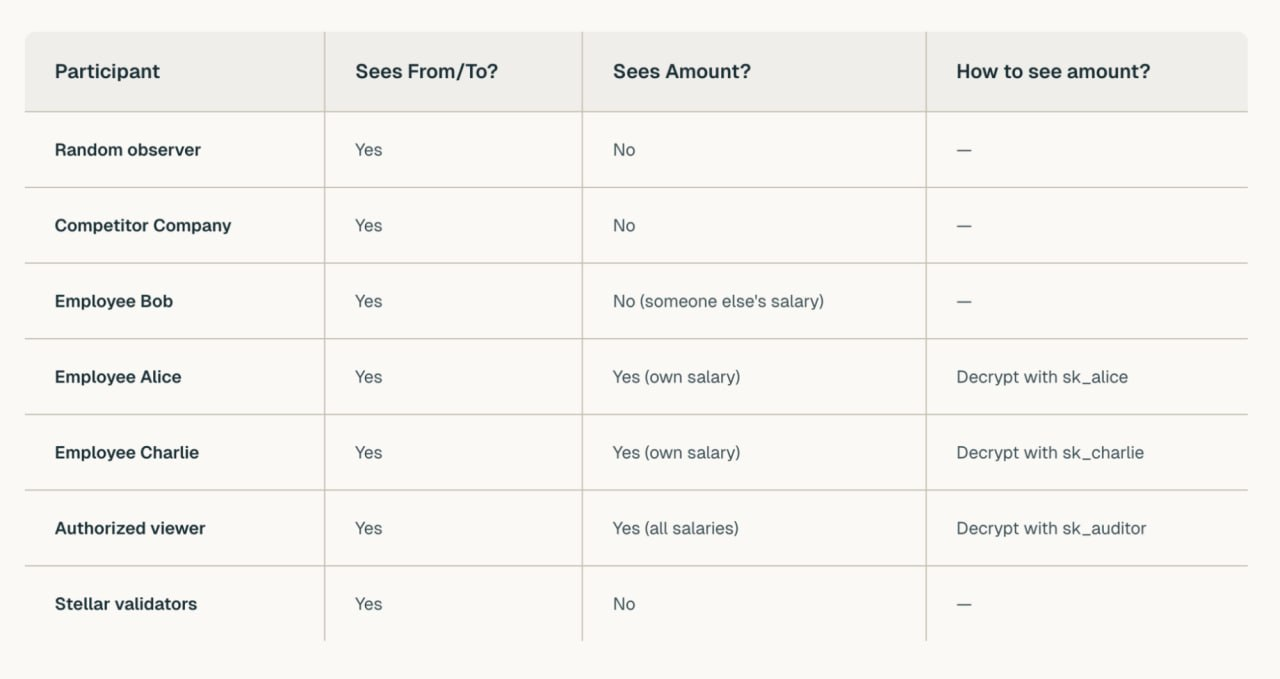Click the Sees Amount? column header
The image size is (1280, 679).
pos(682,71)
